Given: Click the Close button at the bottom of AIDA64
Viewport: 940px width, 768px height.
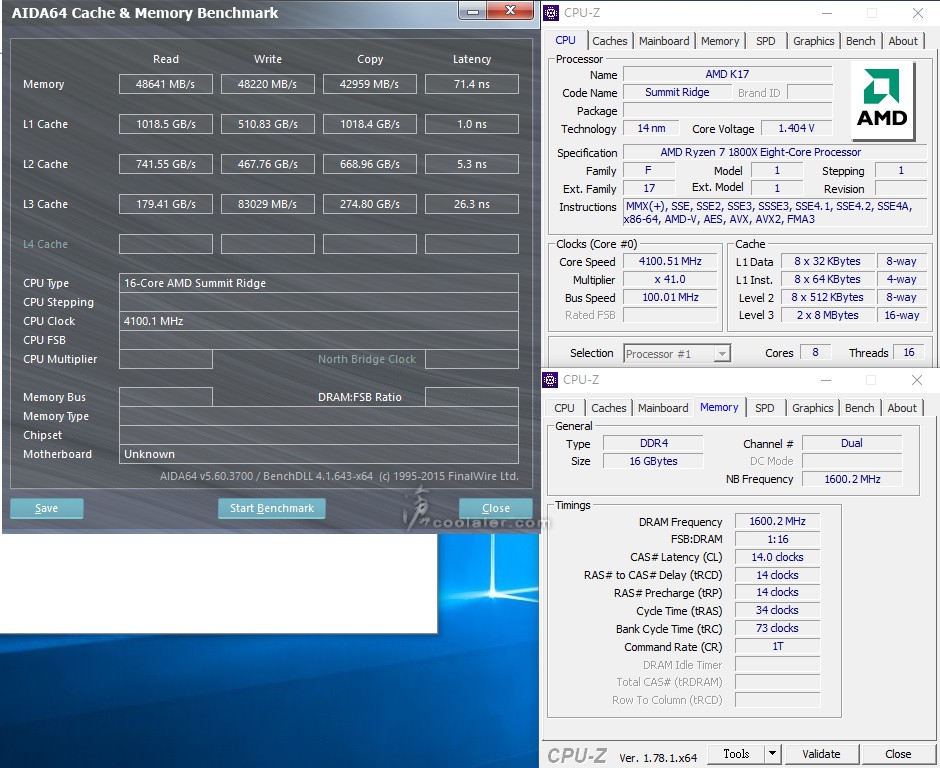Looking at the screenshot, I should 496,508.
